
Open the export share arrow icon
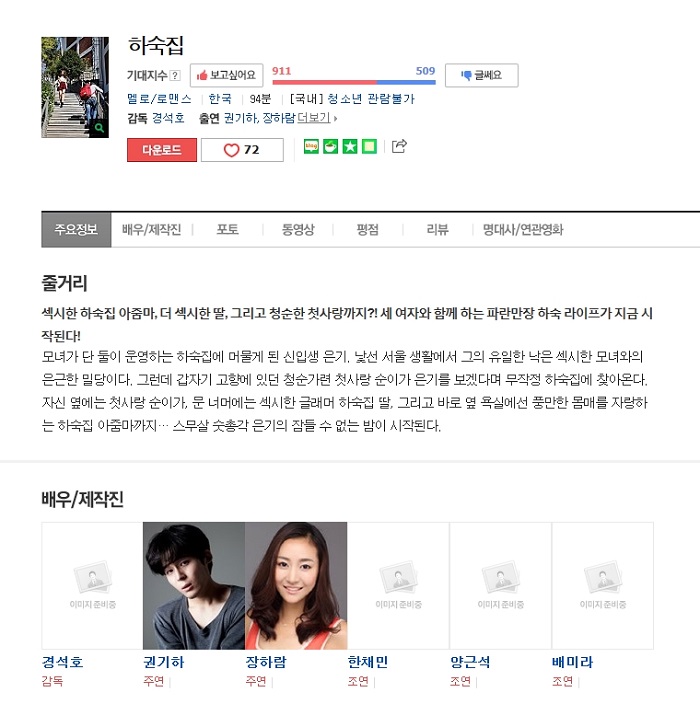tap(399, 146)
